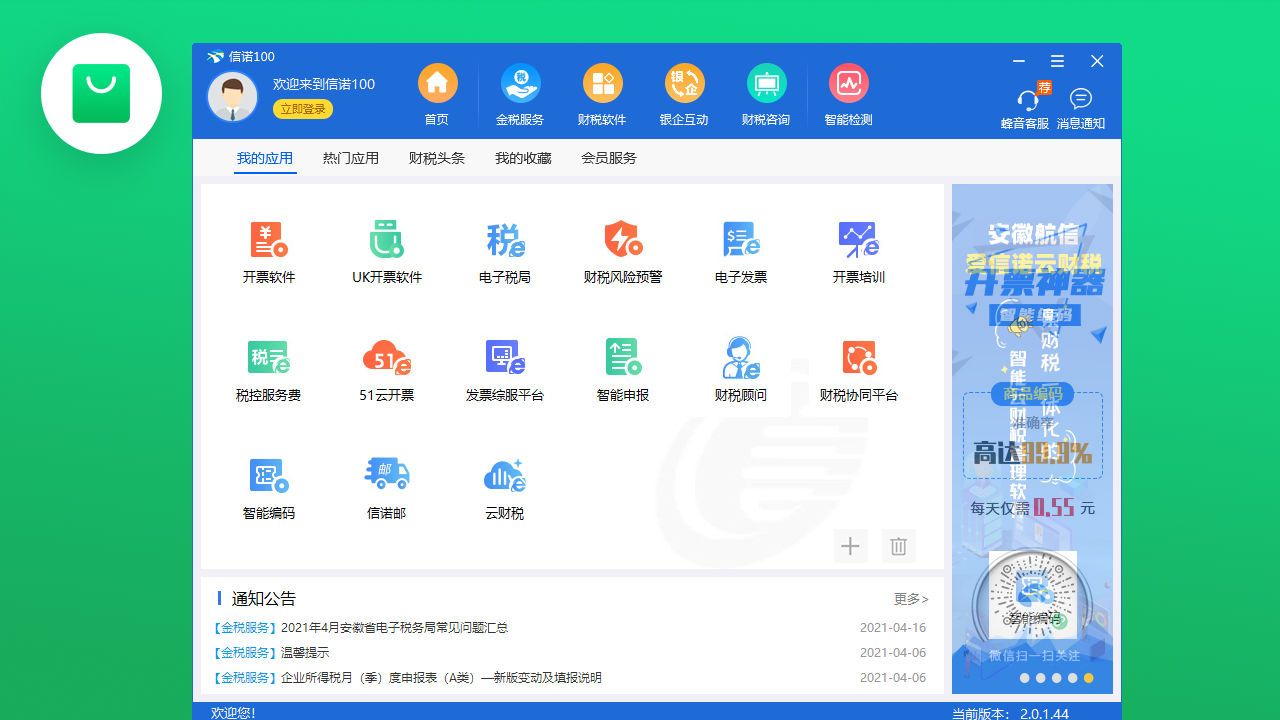Contact 蜂音客服 headset icon

click(1026, 100)
